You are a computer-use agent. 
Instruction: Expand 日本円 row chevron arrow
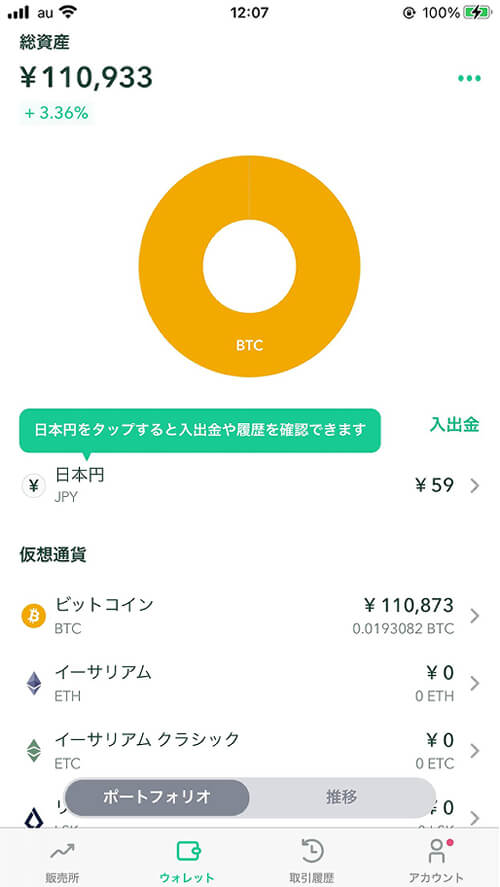click(475, 486)
